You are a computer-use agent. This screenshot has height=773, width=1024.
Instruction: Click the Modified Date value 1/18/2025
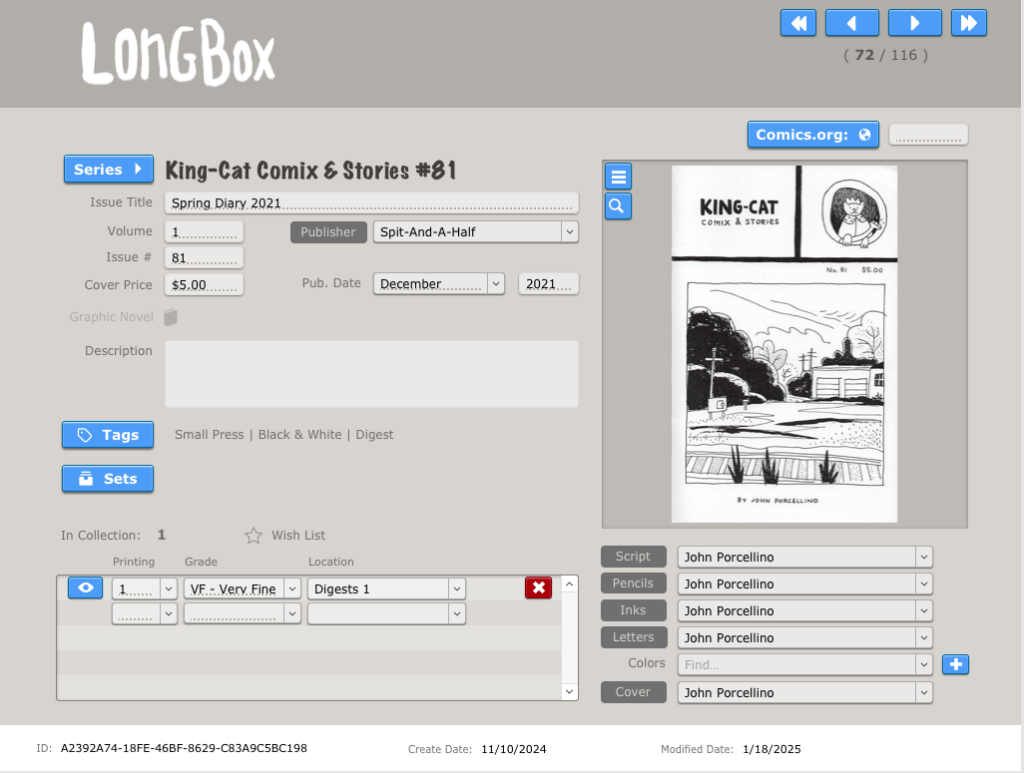click(772, 749)
